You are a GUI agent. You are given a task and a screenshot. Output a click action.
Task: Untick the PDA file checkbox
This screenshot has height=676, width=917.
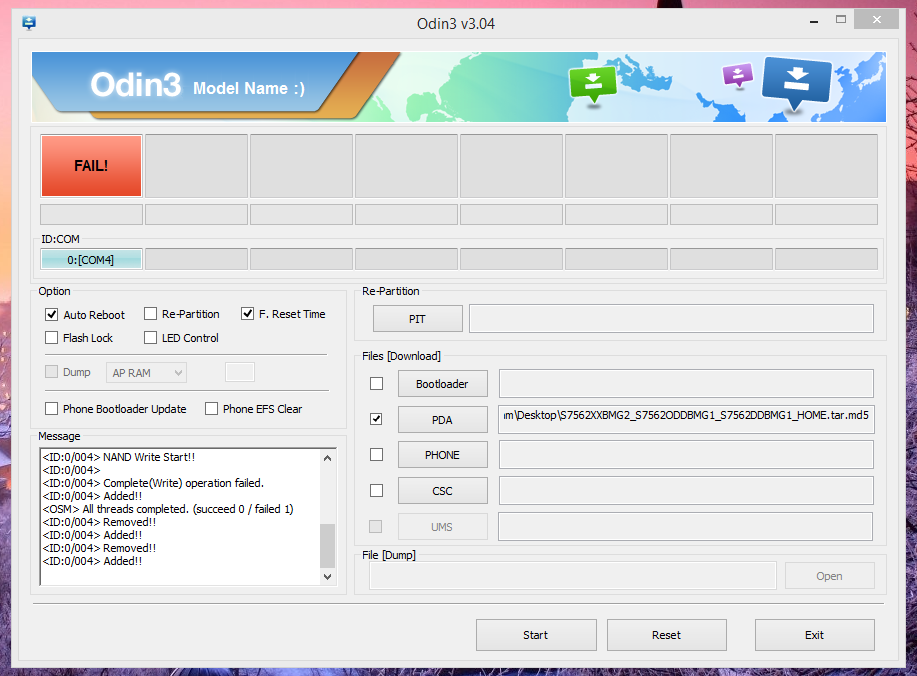(x=377, y=419)
